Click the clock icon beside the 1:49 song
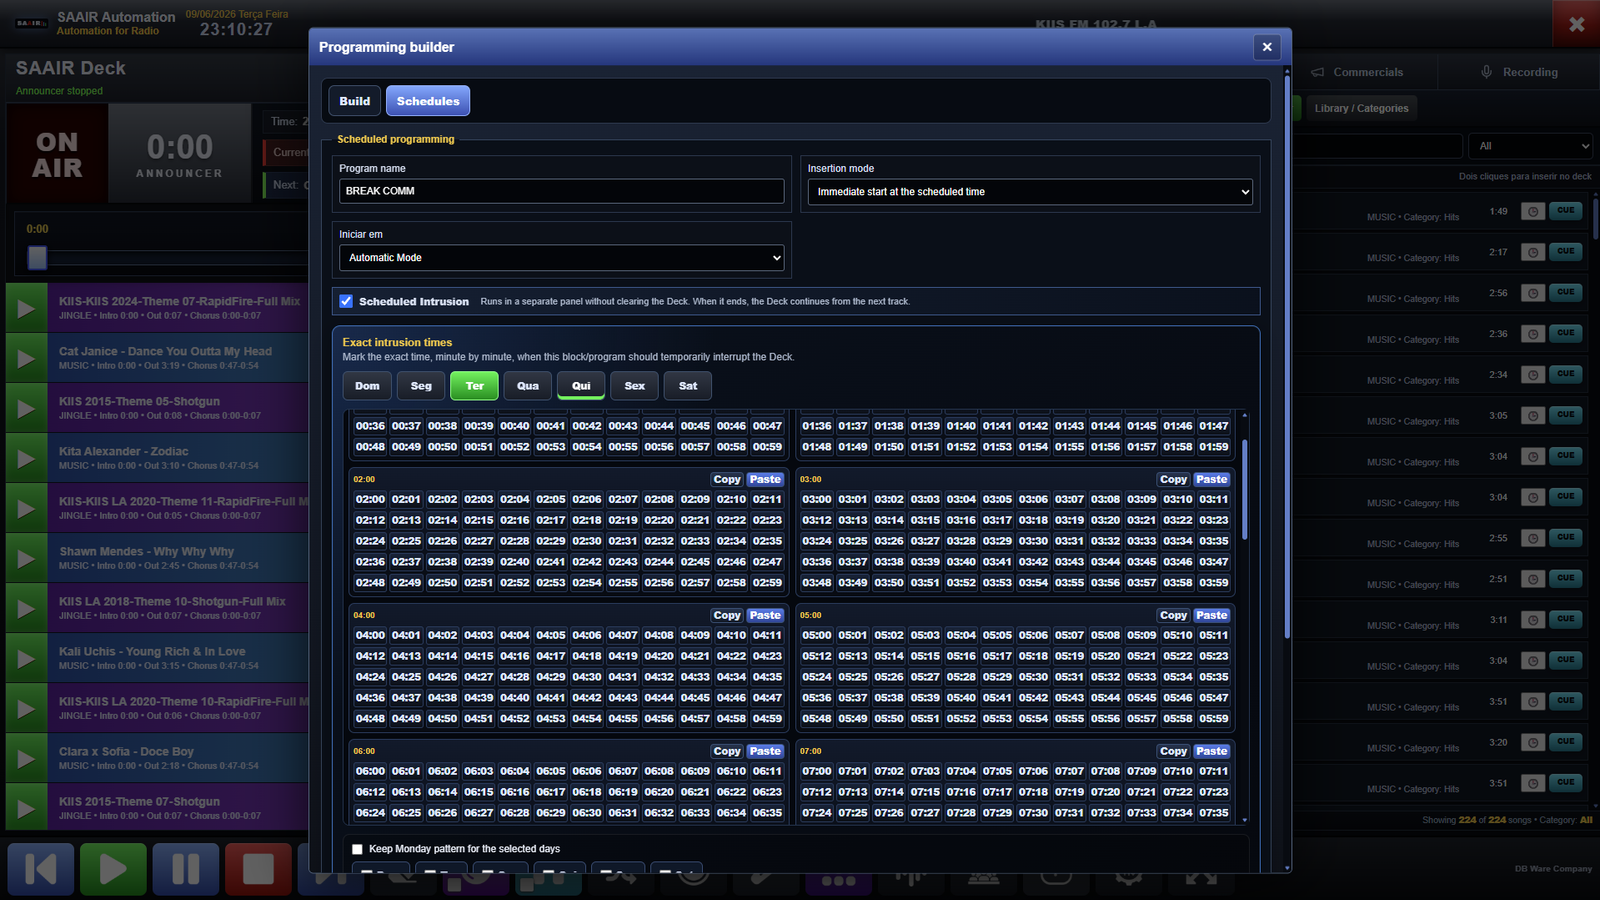The image size is (1600, 900). (x=1532, y=211)
